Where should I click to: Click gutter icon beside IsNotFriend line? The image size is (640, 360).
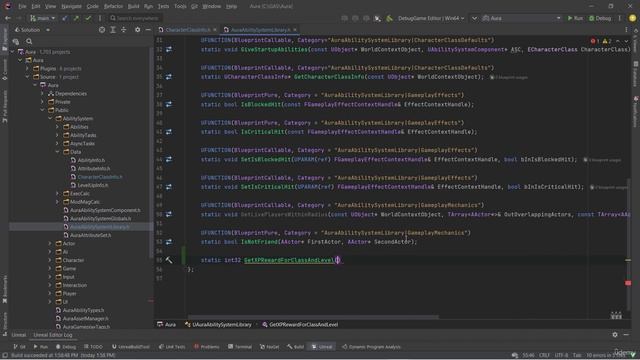coord(169,242)
